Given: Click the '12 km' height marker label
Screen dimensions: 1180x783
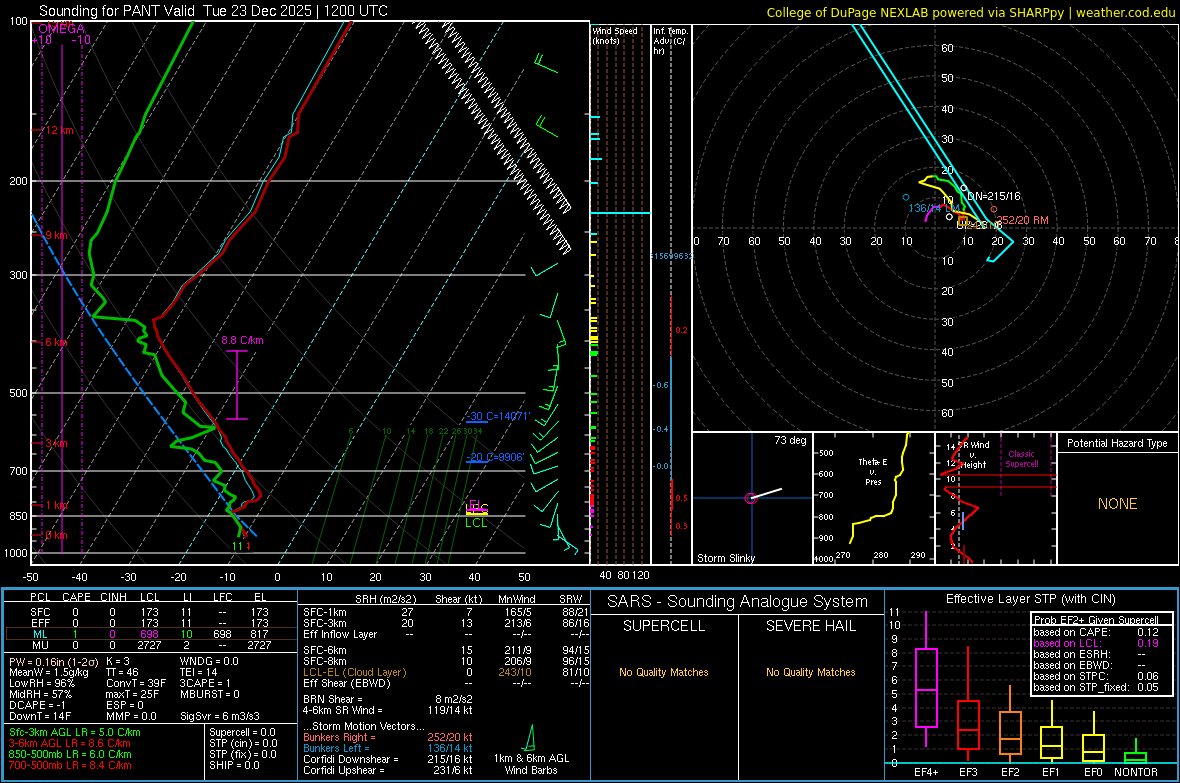Looking at the screenshot, I should (59, 130).
